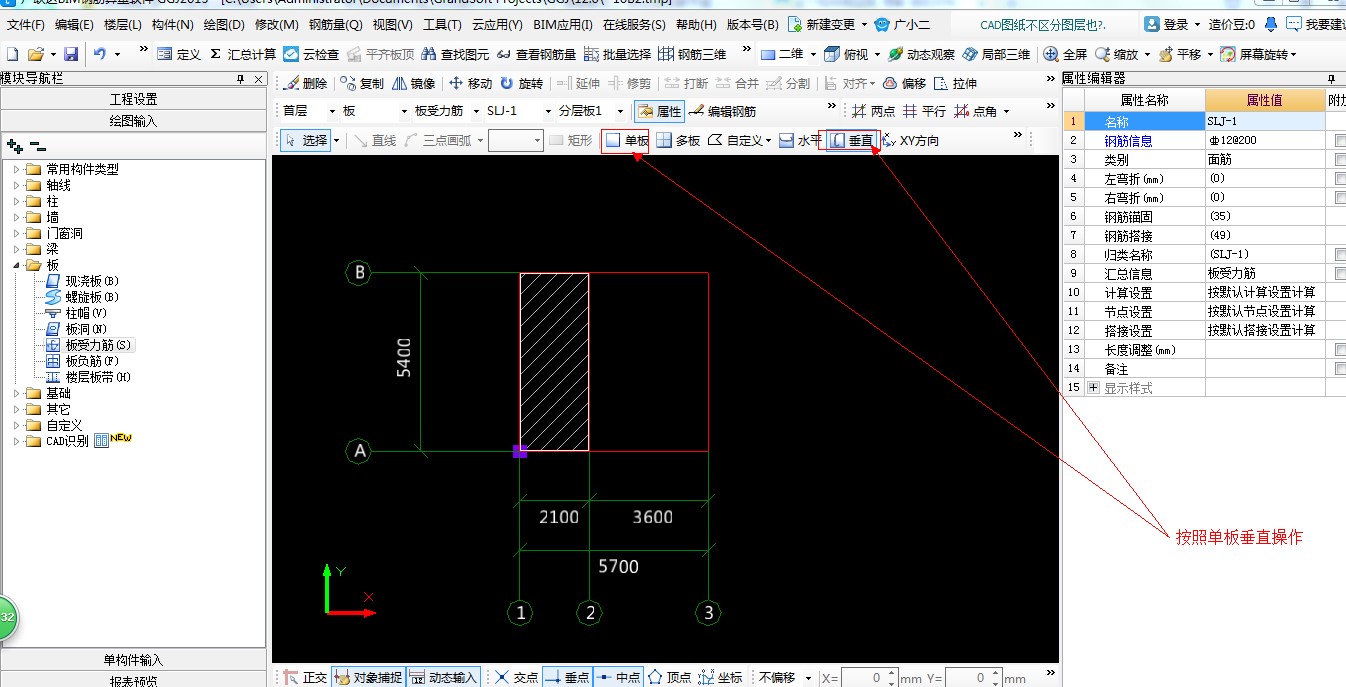Toggle 垂点 perpendicular snap

(x=567, y=677)
